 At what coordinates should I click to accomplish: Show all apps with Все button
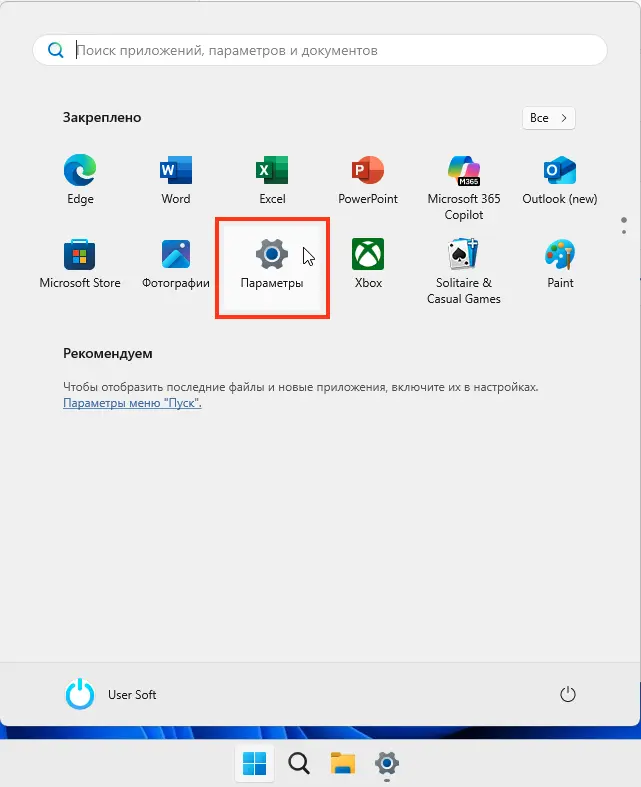tap(548, 118)
